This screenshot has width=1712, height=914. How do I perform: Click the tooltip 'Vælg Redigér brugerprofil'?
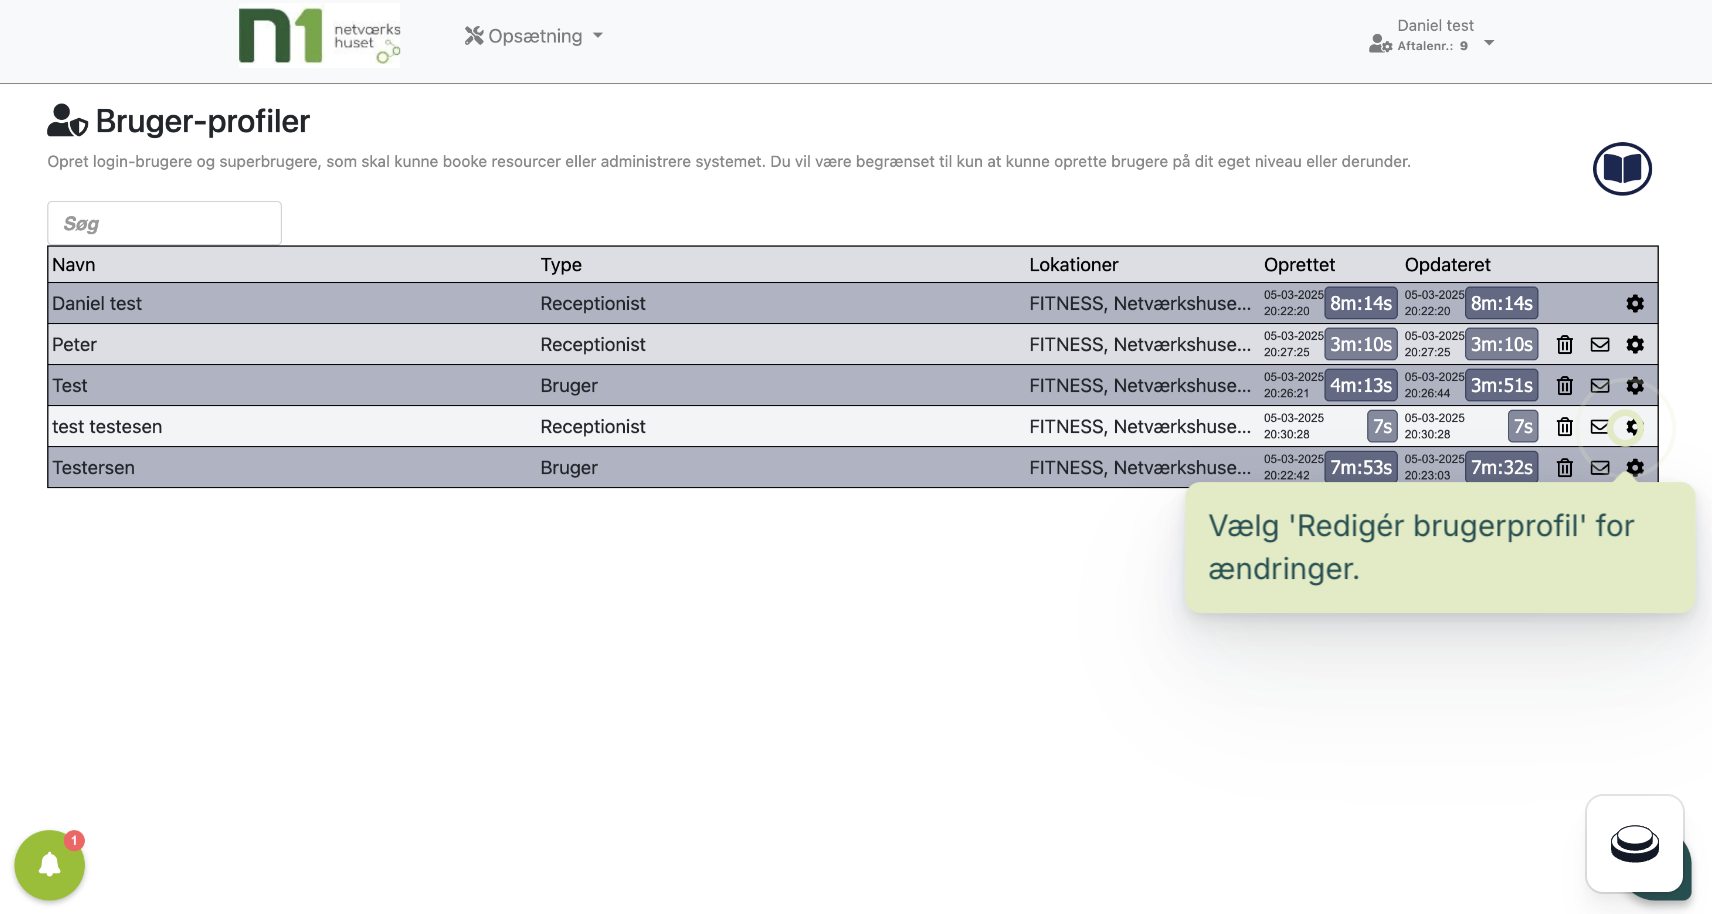[1440, 547]
